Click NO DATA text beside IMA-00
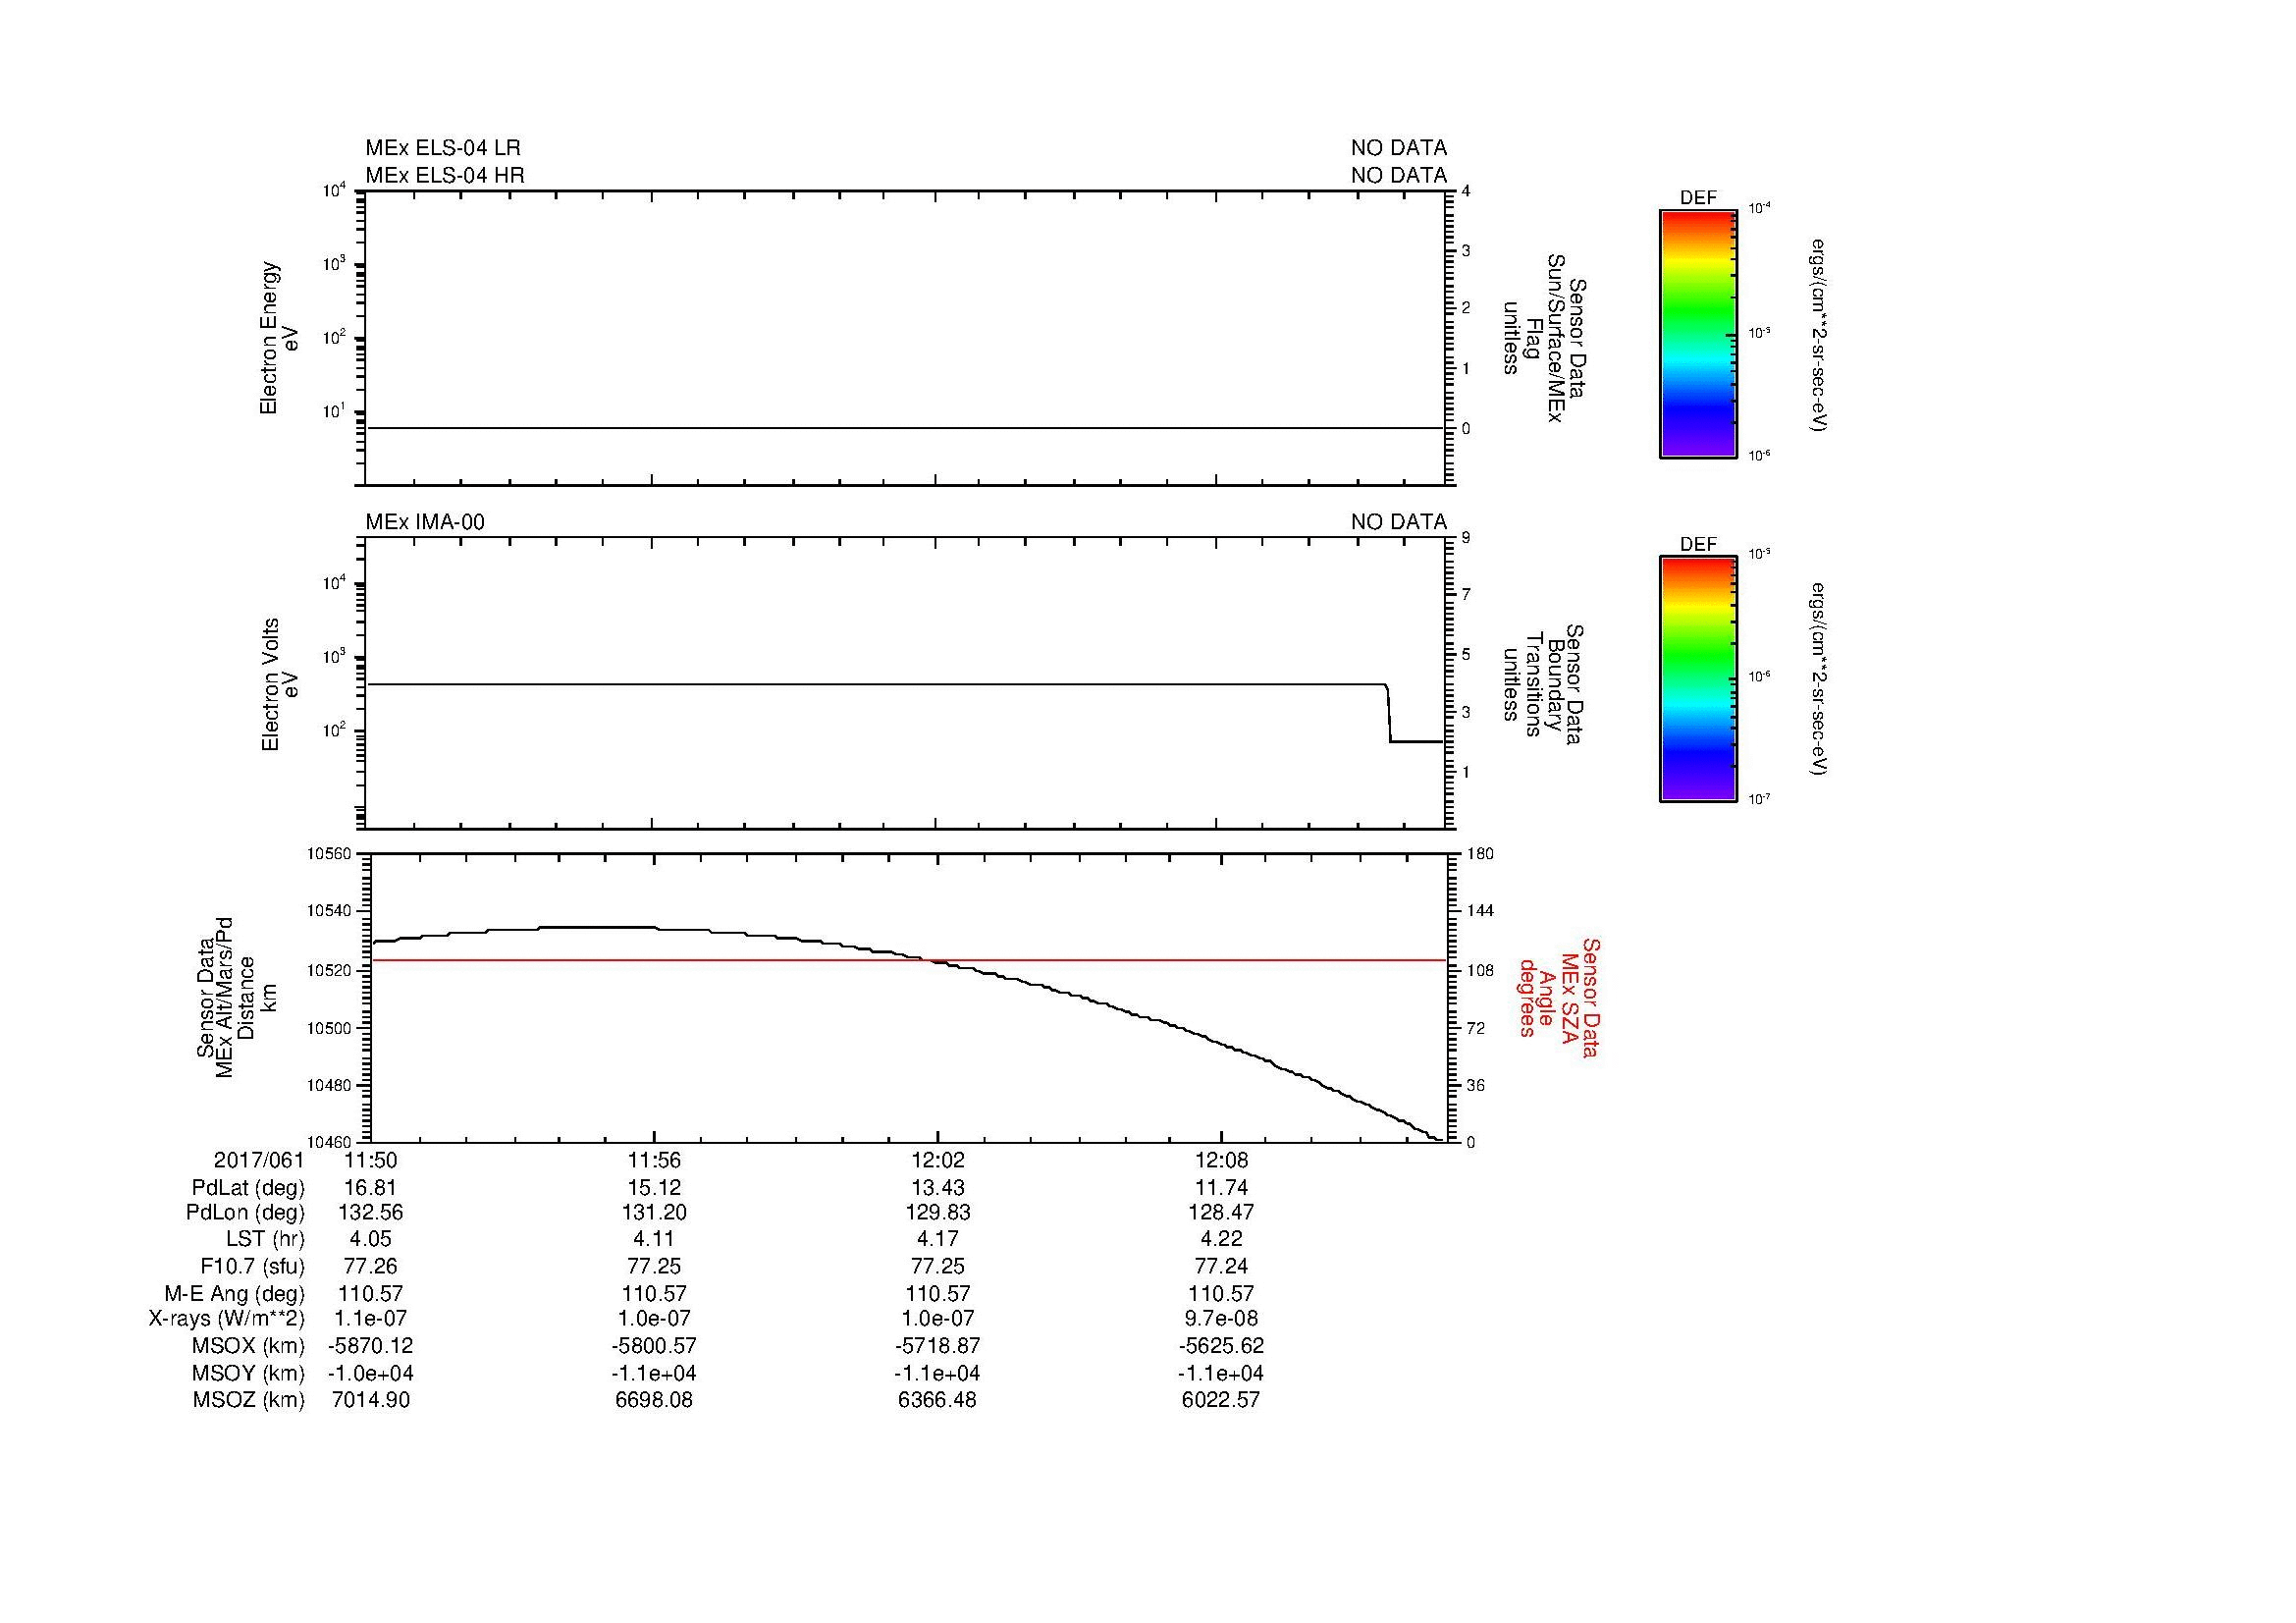Viewport: 2296px width, 1623px height. pos(1398,522)
